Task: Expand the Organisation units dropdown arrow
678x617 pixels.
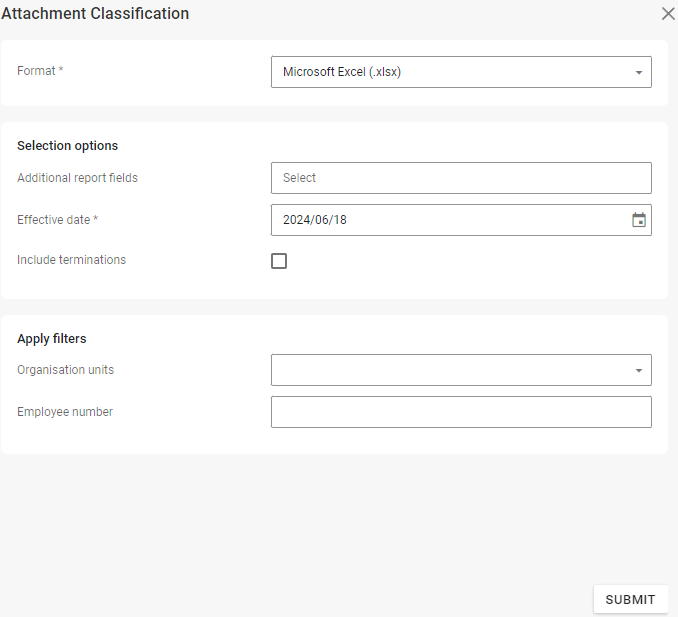Action: click(x=638, y=370)
